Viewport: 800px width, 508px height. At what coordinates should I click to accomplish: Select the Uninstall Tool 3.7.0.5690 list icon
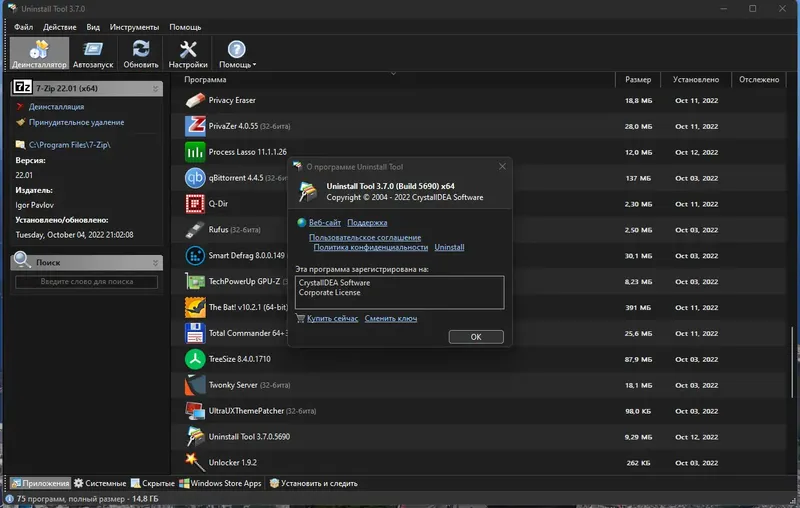pyautogui.click(x=195, y=437)
